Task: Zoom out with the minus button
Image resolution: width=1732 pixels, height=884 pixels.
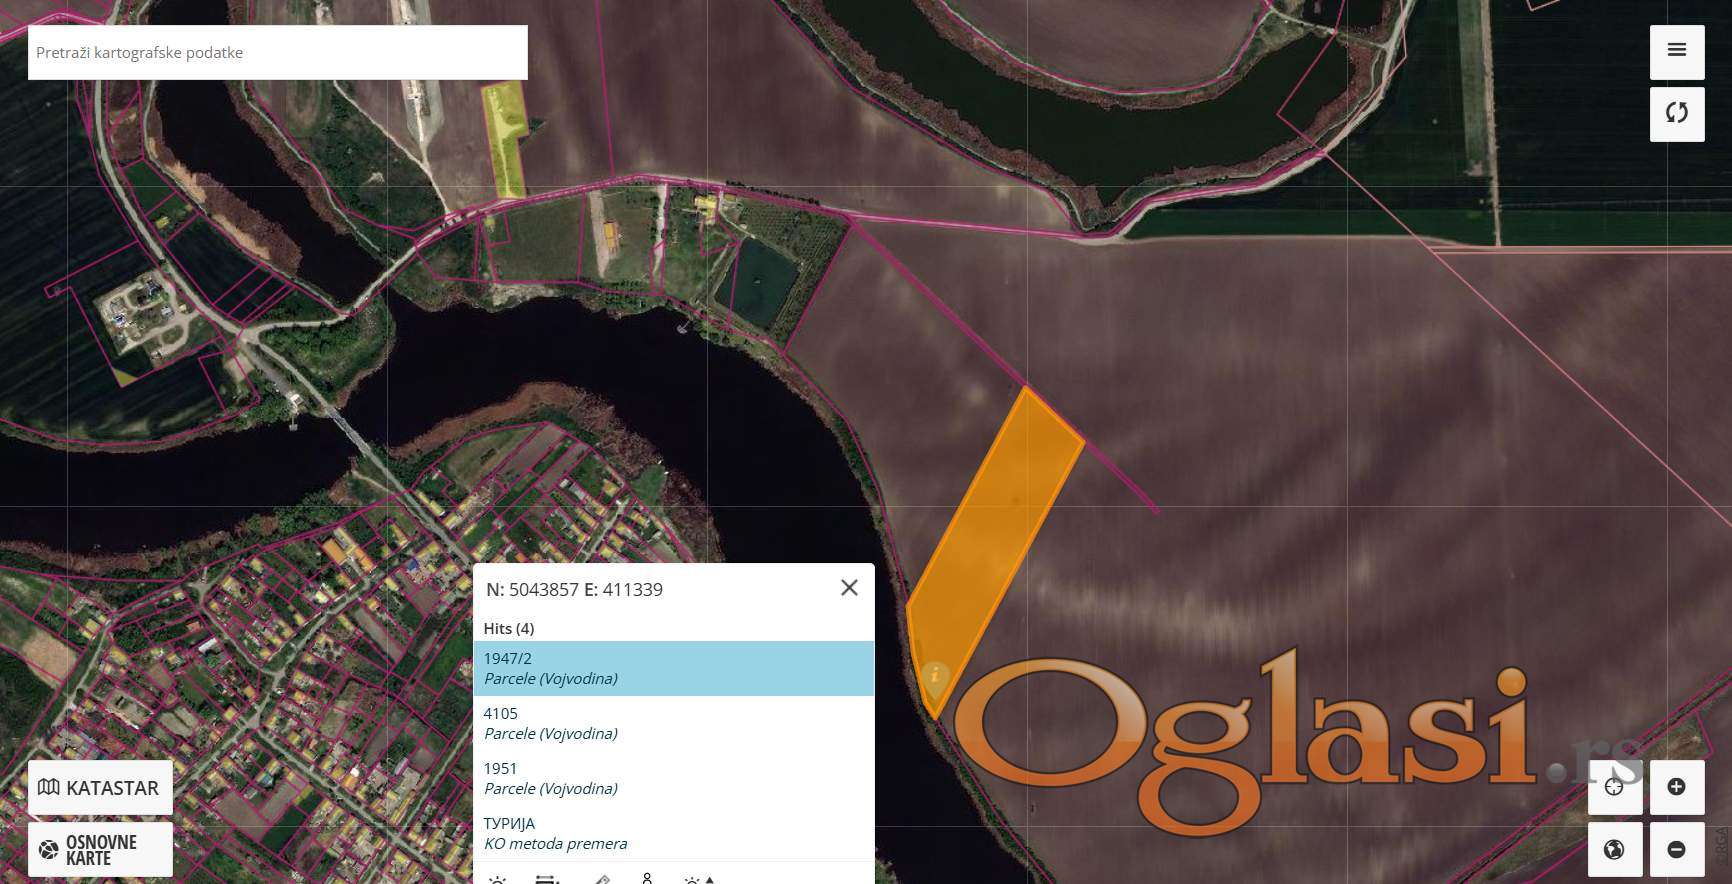Action: coord(1677,849)
